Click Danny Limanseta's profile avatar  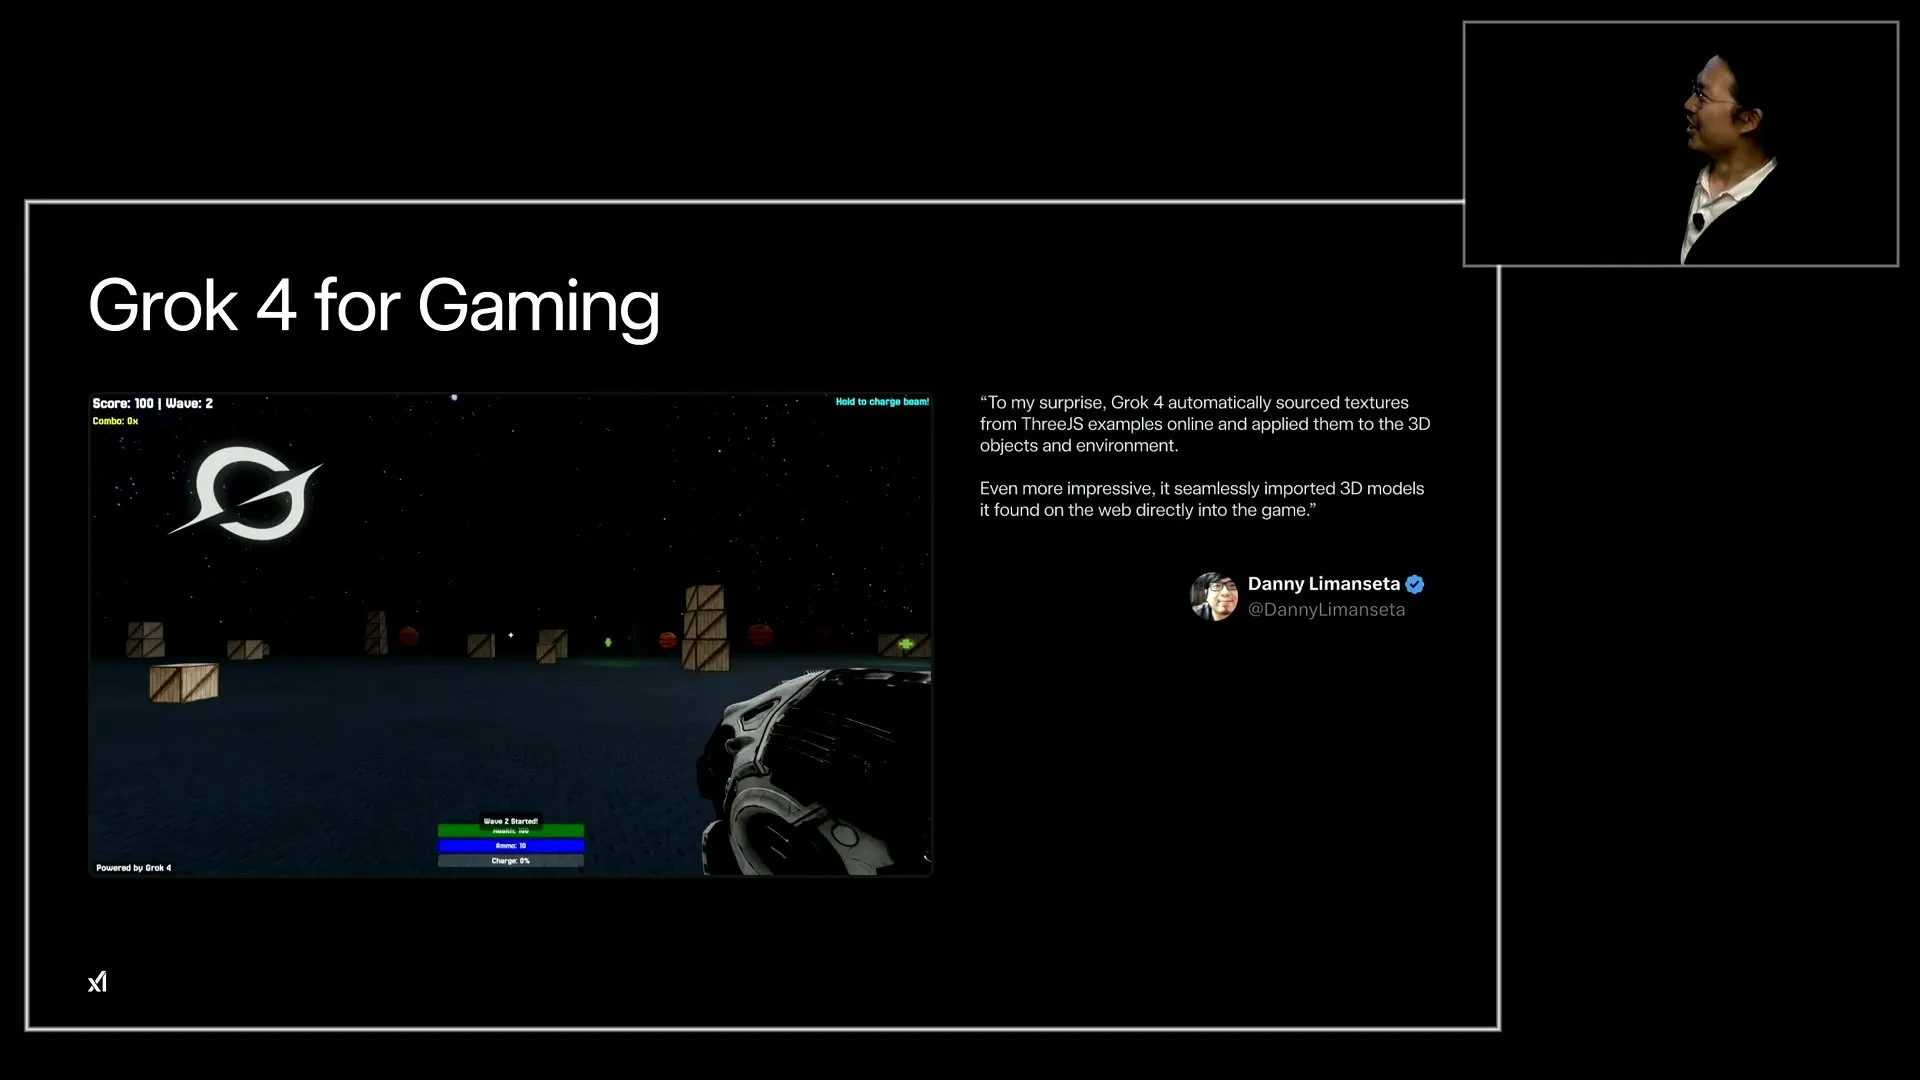pyautogui.click(x=1214, y=597)
